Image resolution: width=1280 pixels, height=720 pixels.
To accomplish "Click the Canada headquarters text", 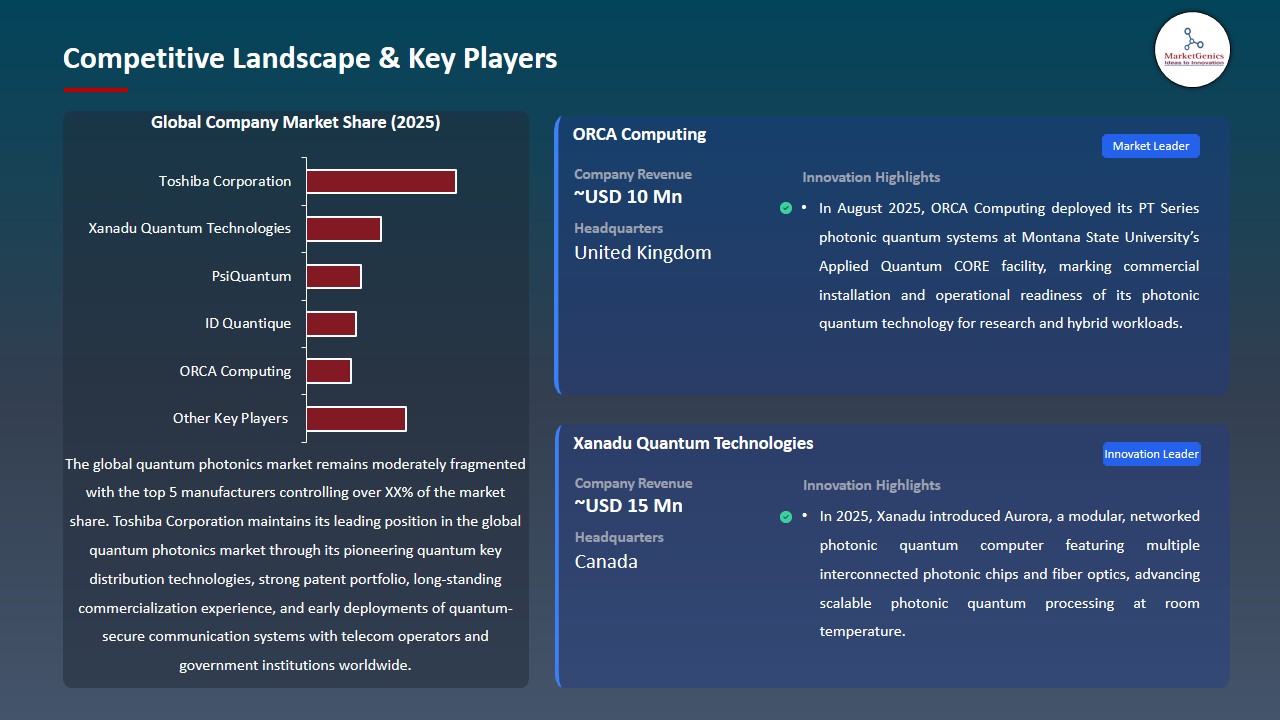I will [606, 561].
